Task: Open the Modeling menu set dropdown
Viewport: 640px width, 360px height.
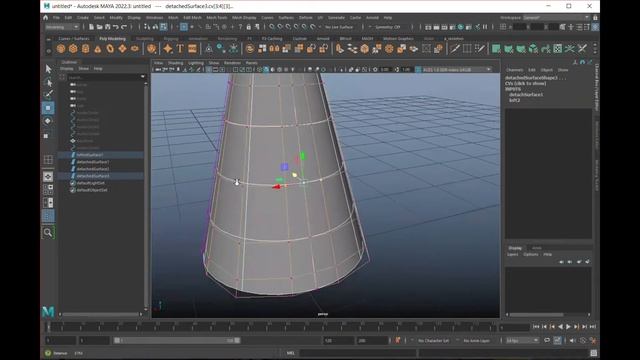Action: [62, 27]
